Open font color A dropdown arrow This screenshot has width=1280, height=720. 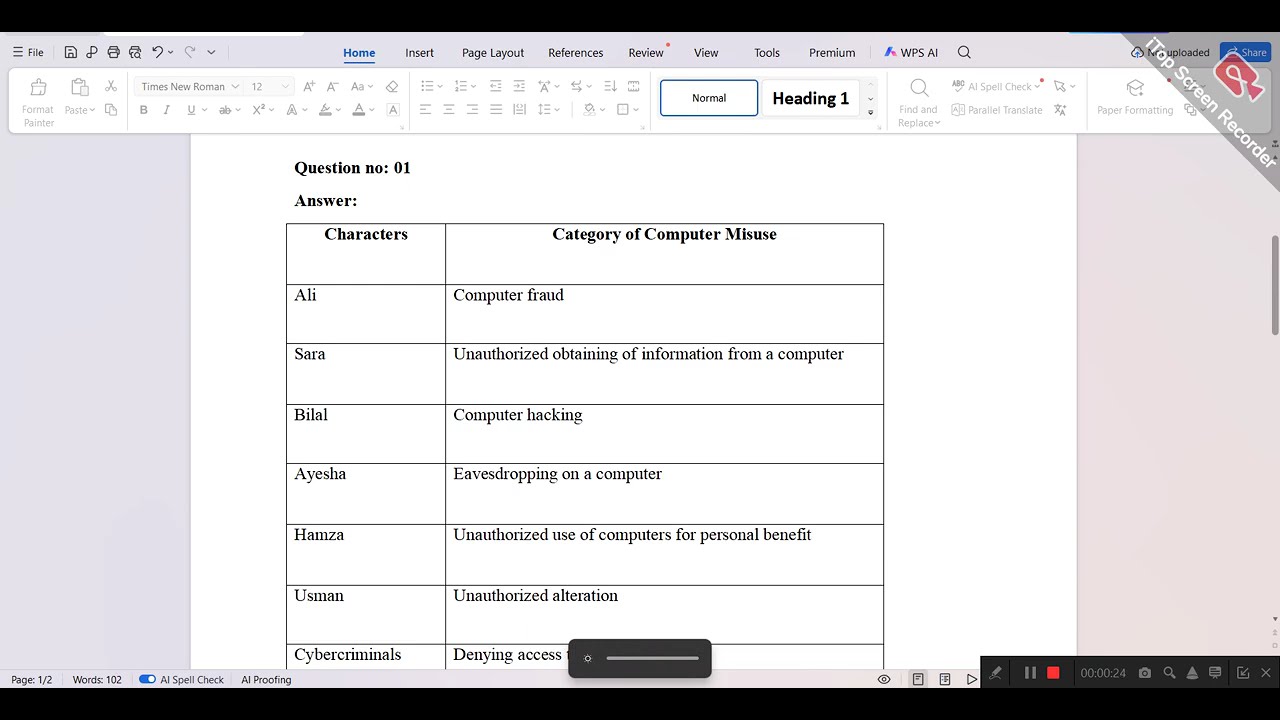pos(372,110)
